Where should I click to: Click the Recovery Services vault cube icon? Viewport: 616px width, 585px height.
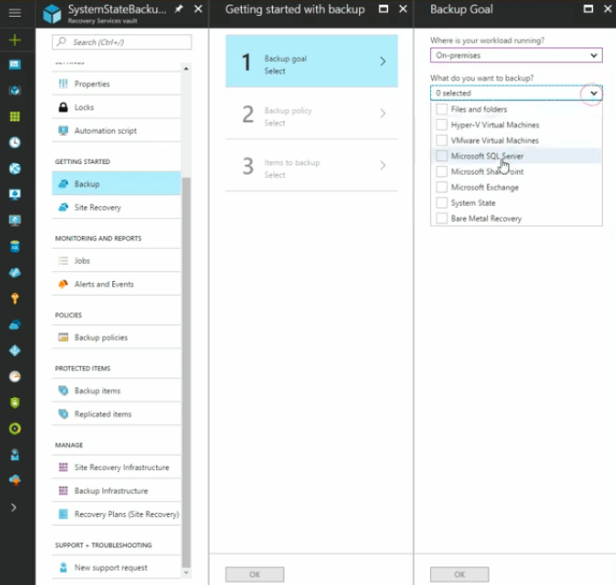[x=52, y=14]
